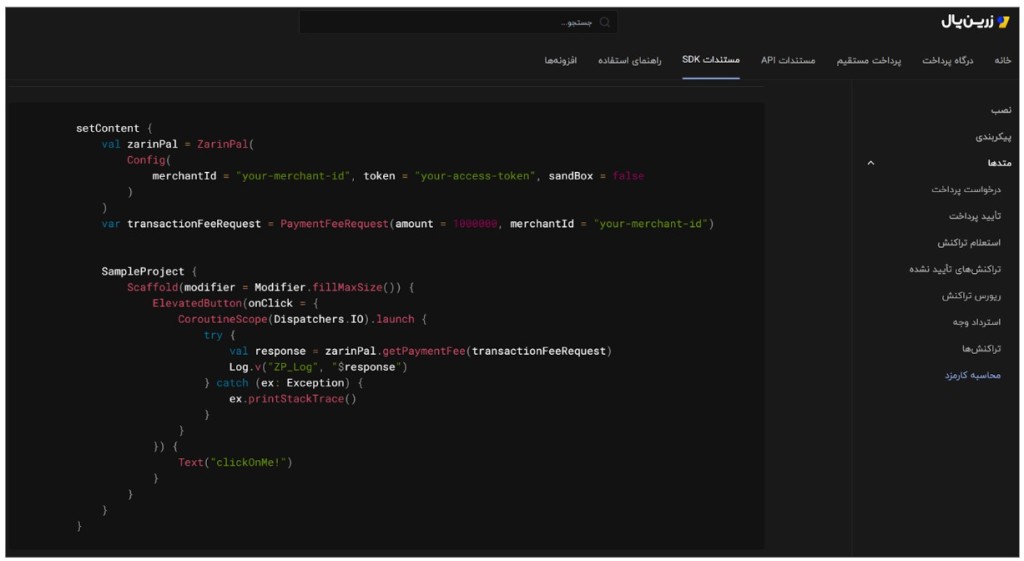This screenshot has height=561, width=1024.
Task: Click PaymentFeeRequest in the code
Action: pos(334,223)
